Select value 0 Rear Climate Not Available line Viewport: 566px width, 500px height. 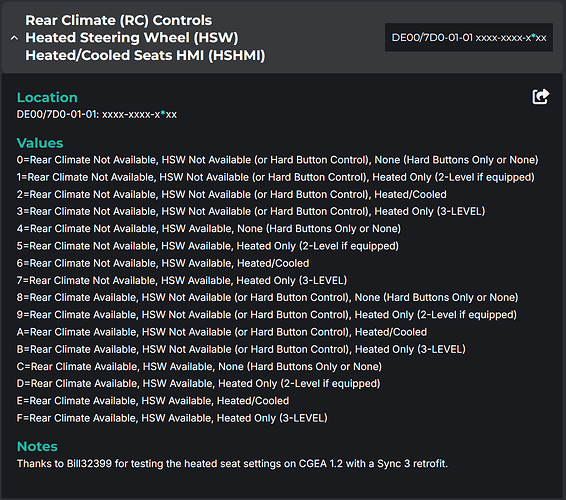click(x=277, y=160)
